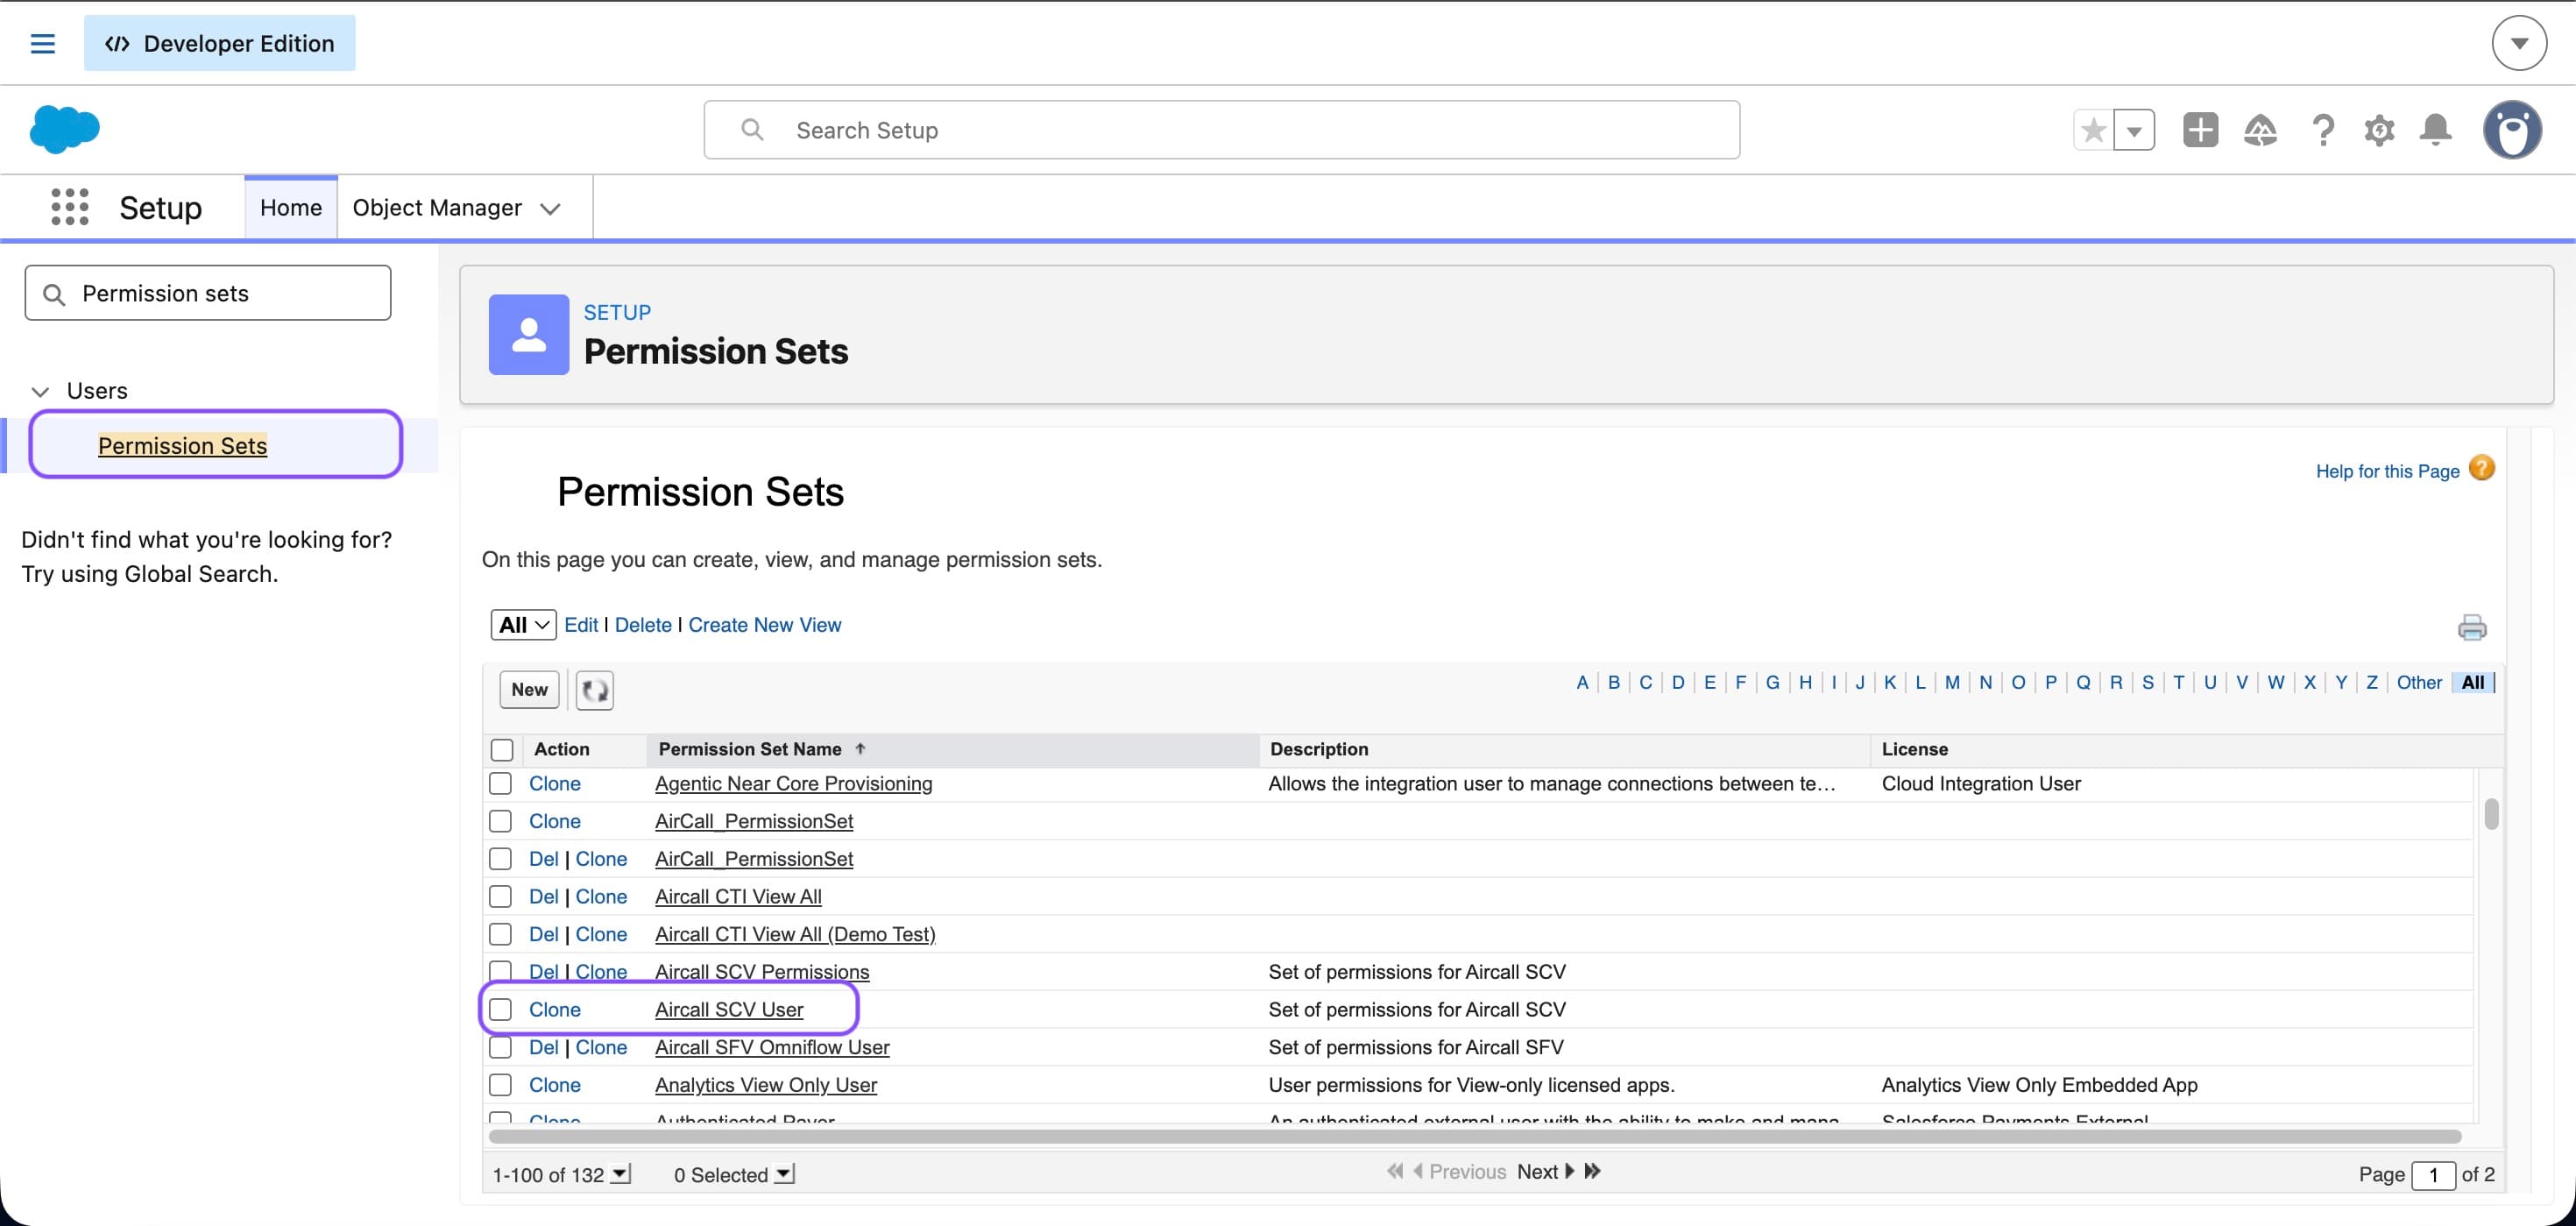The image size is (2576, 1226).
Task: Open the Setup gear menu
Action: tap(2379, 130)
